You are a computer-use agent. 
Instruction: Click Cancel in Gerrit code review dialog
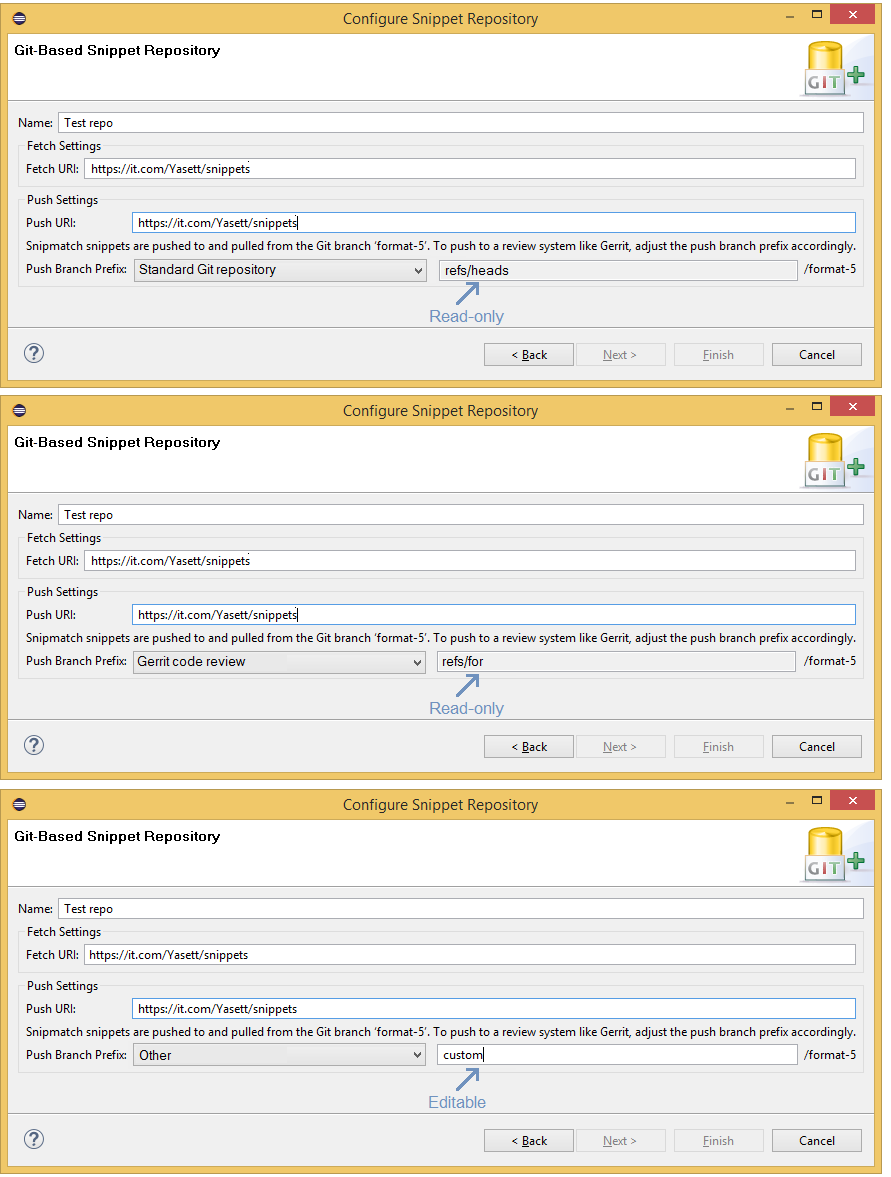point(817,746)
